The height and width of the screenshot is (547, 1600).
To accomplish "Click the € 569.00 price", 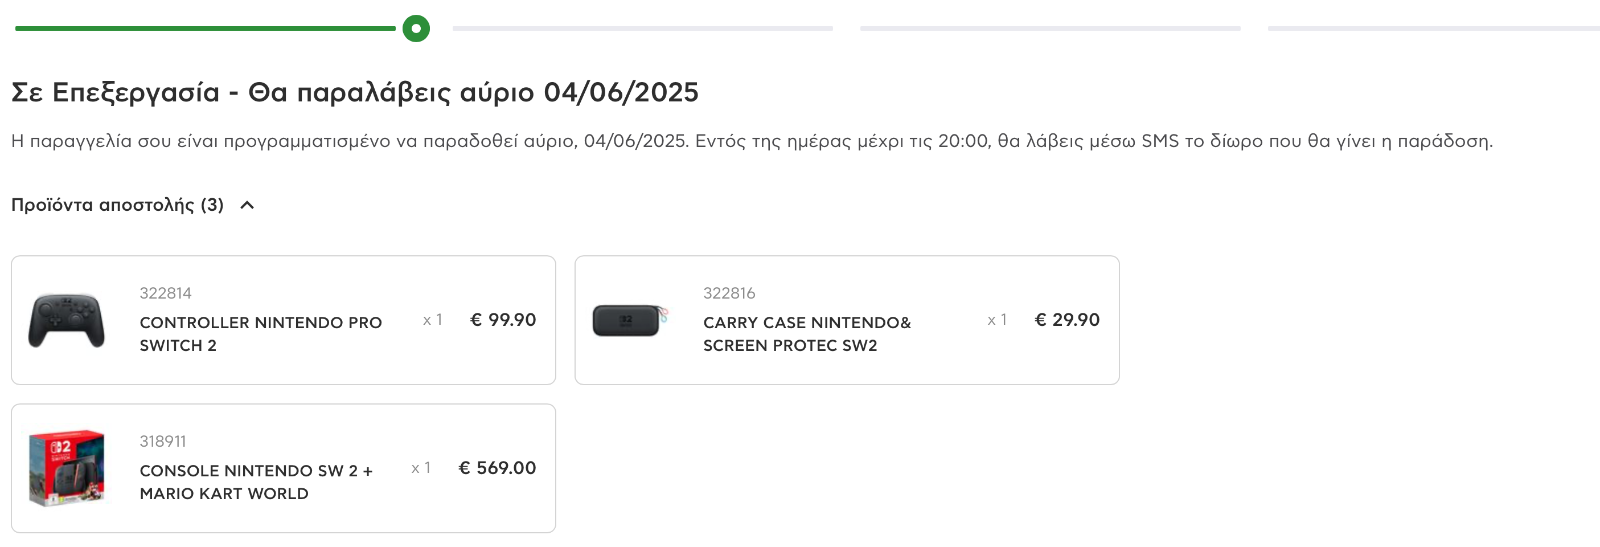I will (497, 468).
